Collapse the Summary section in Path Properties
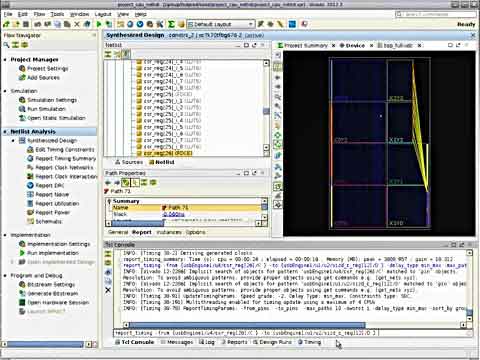This screenshot has height=360, width=480. [x=109, y=201]
